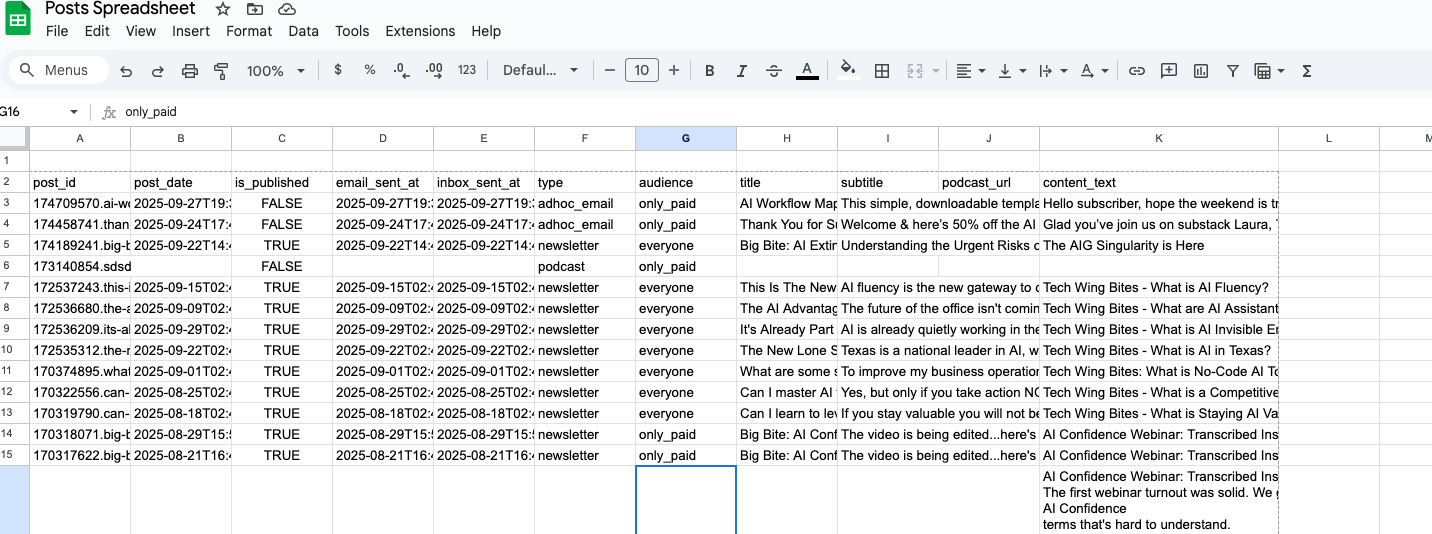Click the cloud save status icon
Screen dimensions: 1432x534
[x=287, y=9]
